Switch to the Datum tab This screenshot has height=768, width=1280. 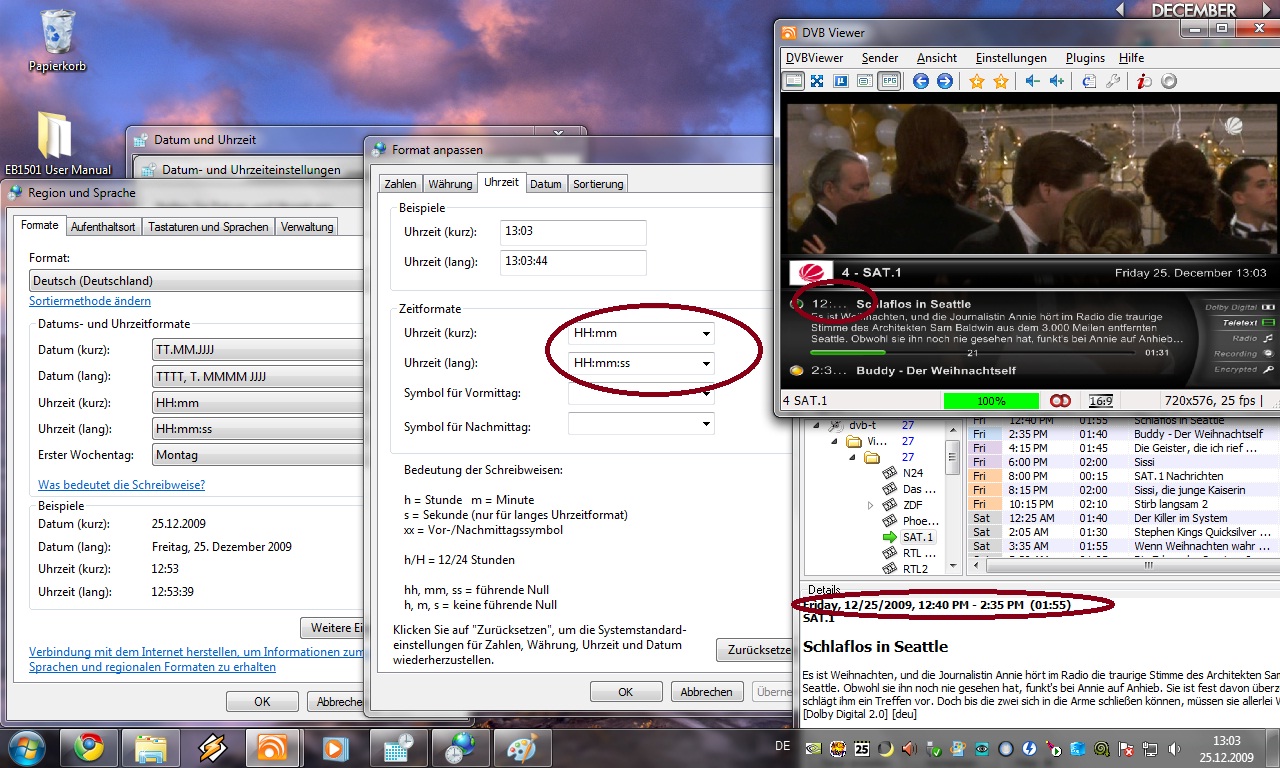coord(546,184)
